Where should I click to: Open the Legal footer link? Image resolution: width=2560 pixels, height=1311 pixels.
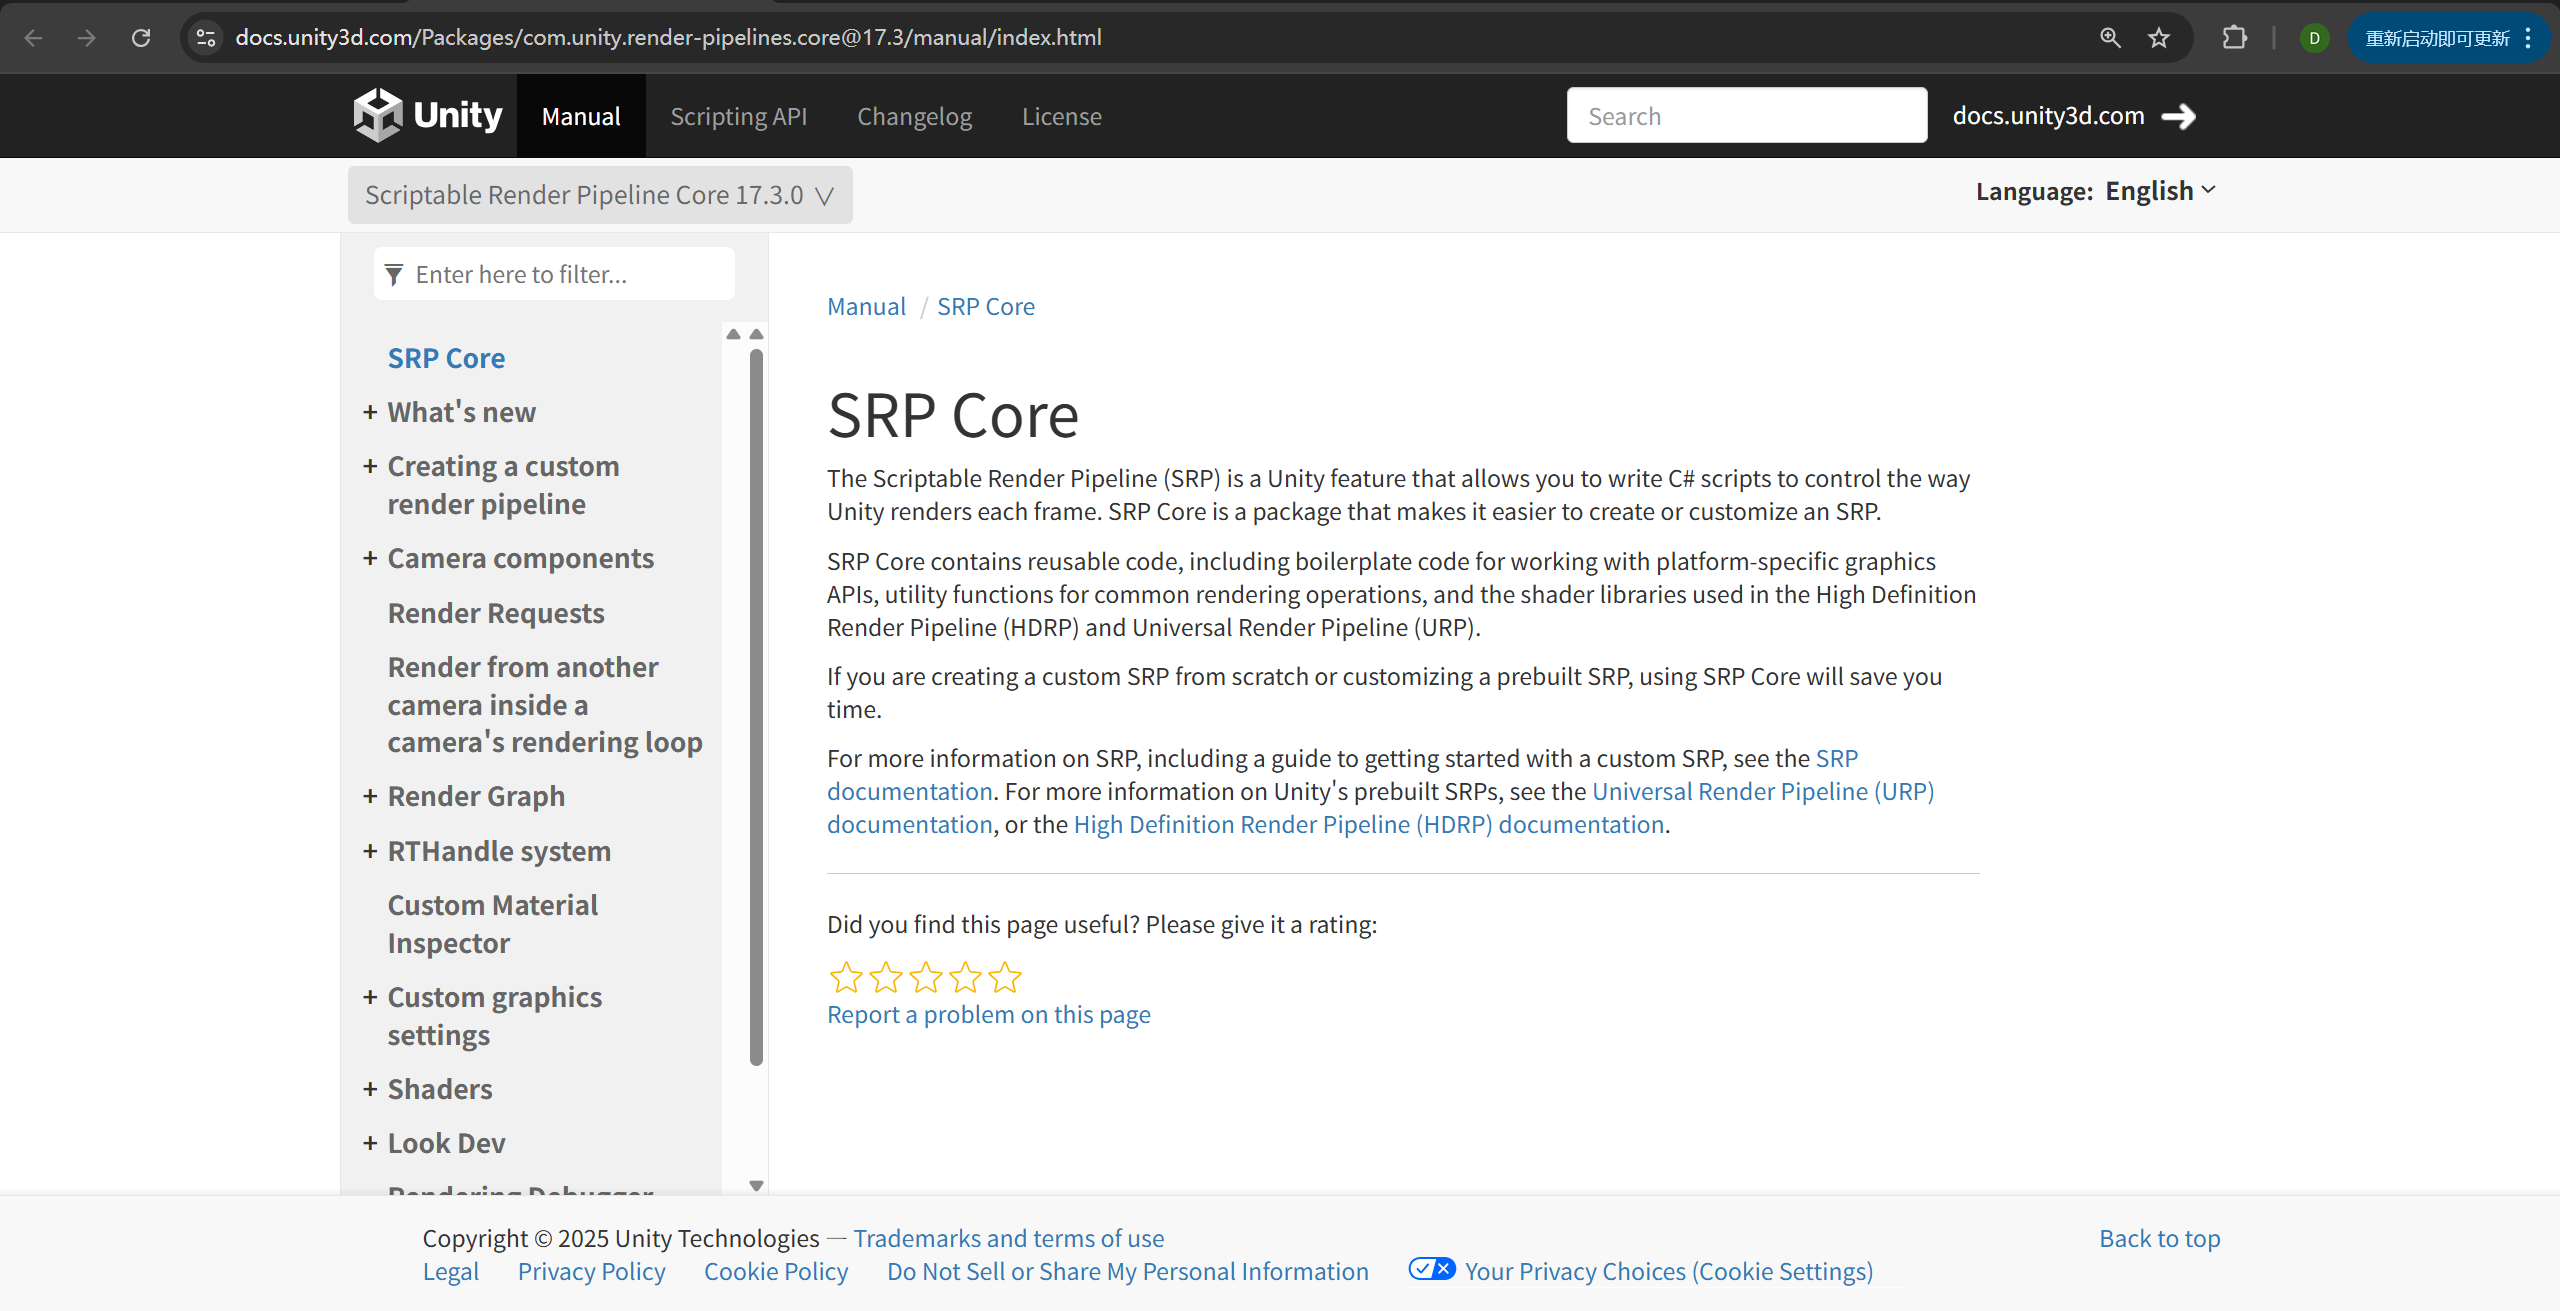[x=450, y=1271]
